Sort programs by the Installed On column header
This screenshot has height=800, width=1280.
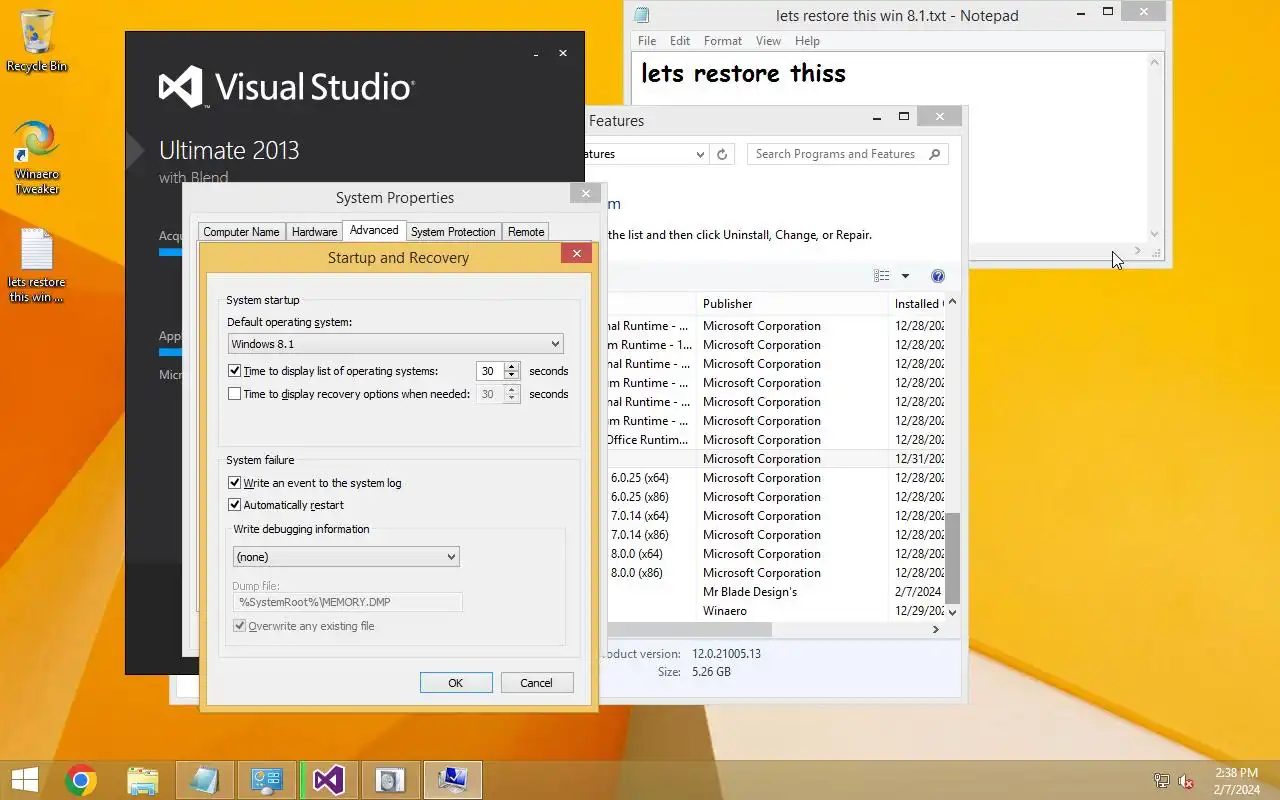917,304
